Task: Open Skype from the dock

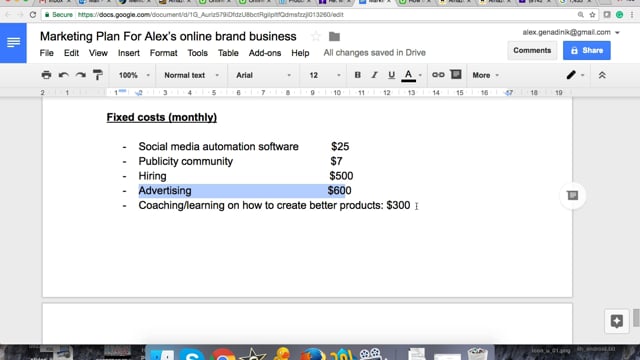Action: (x=191, y=354)
